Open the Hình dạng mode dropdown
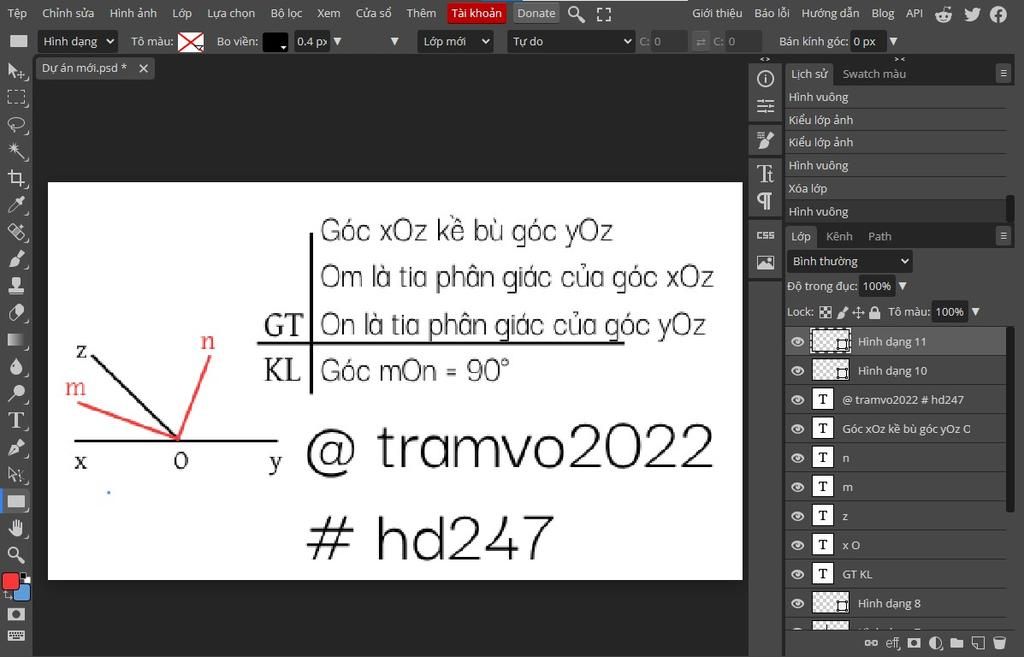The image size is (1024, 657). 78,41
